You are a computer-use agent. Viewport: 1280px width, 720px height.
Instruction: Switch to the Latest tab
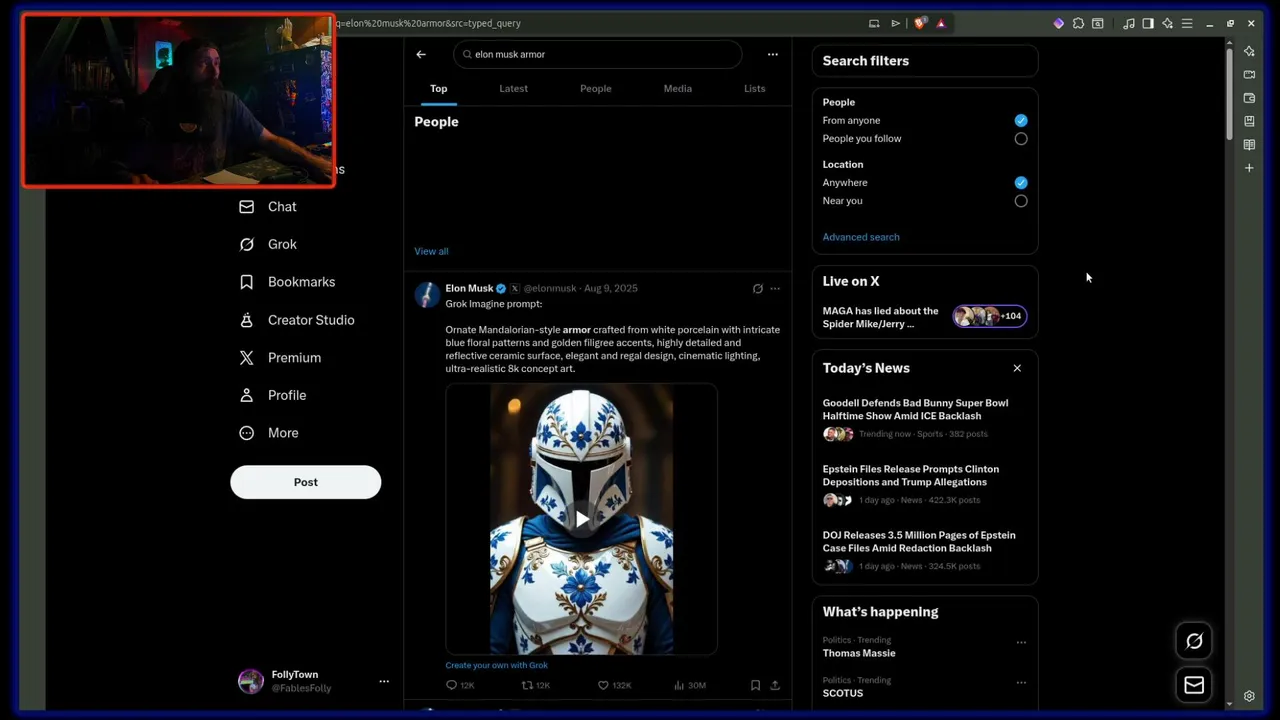[x=514, y=88]
